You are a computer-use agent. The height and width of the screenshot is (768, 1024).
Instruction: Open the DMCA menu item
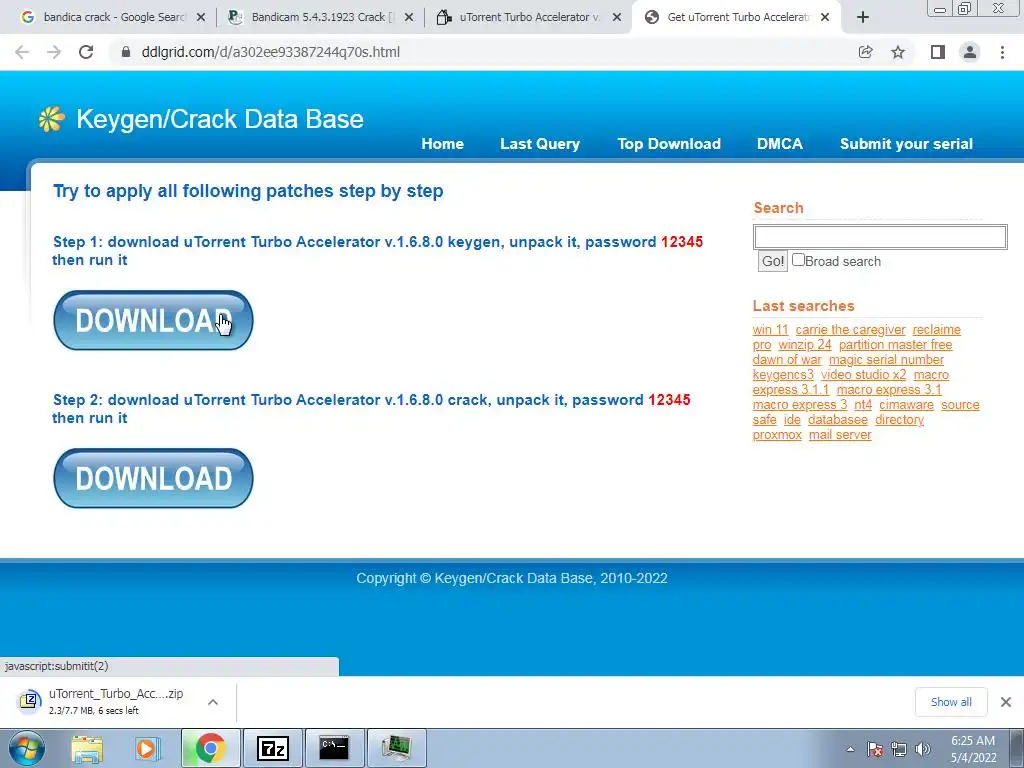click(x=780, y=144)
